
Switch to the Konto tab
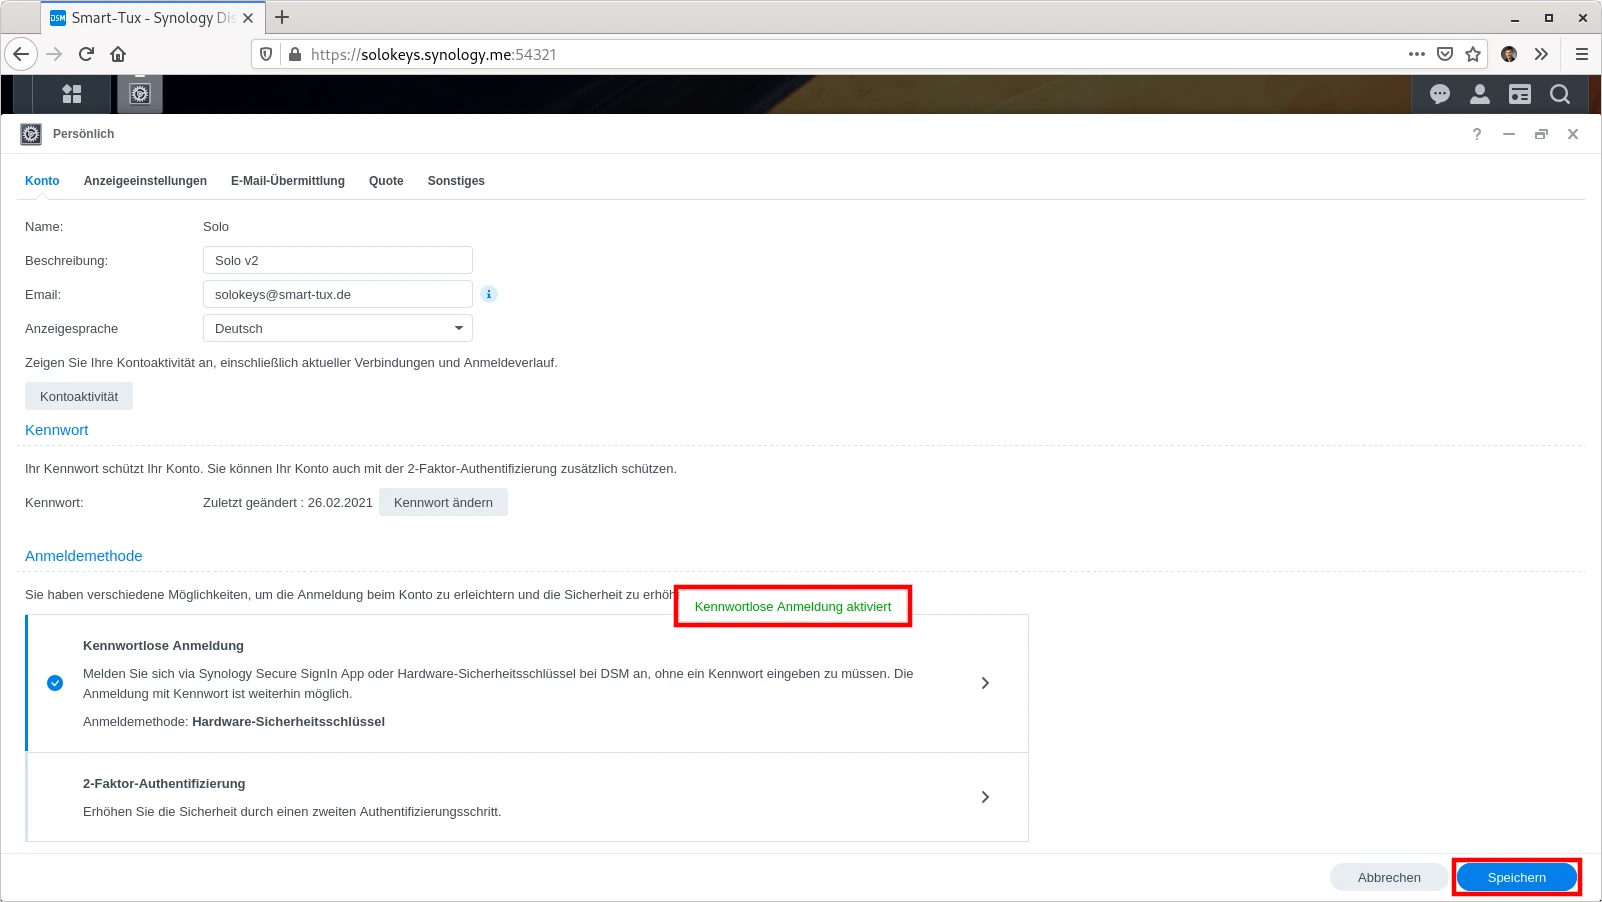(x=42, y=181)
